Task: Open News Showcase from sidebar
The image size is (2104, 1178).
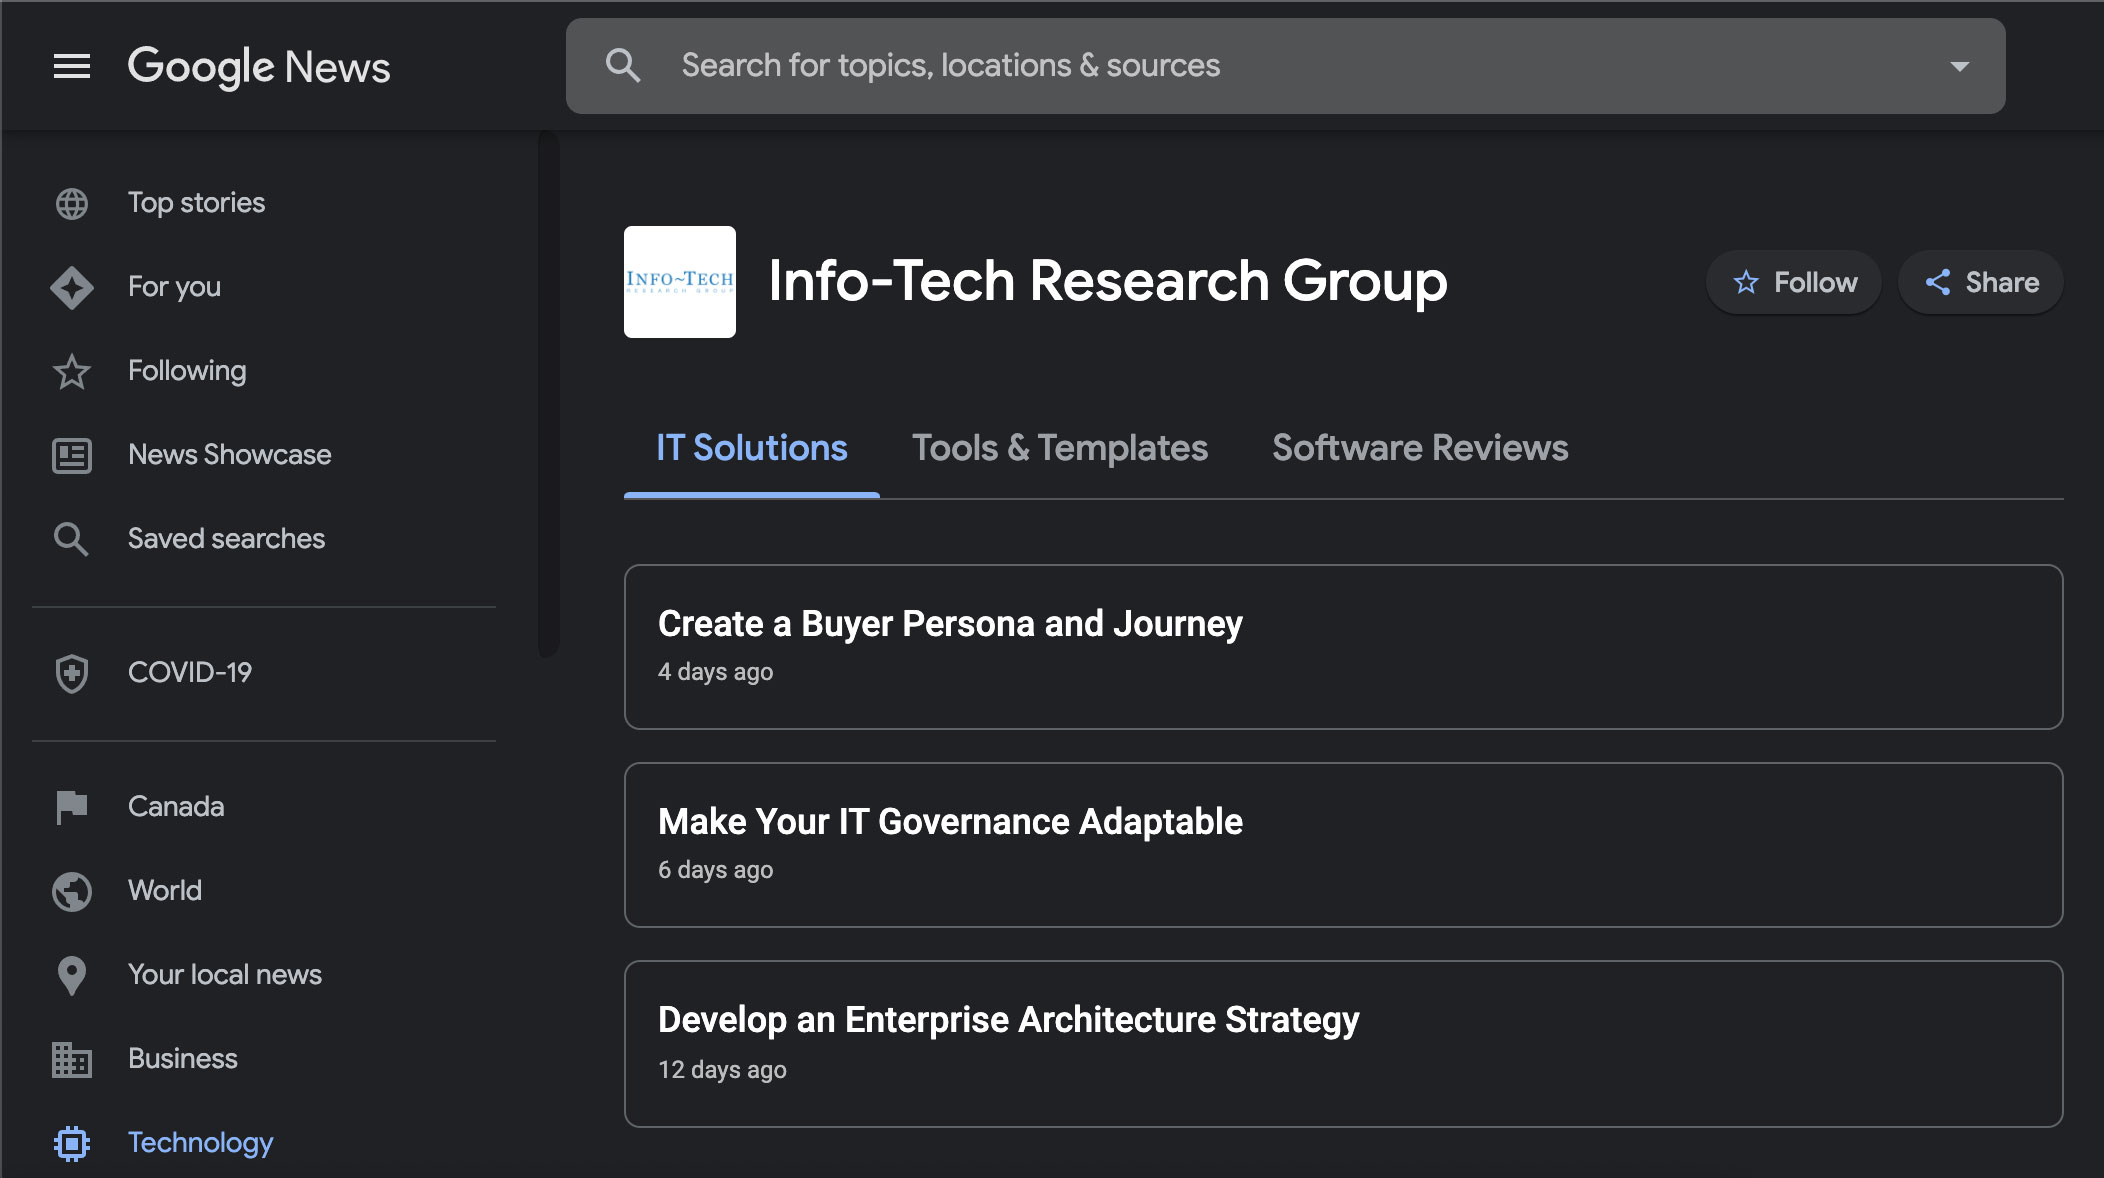Action: (x=229, y=455)
